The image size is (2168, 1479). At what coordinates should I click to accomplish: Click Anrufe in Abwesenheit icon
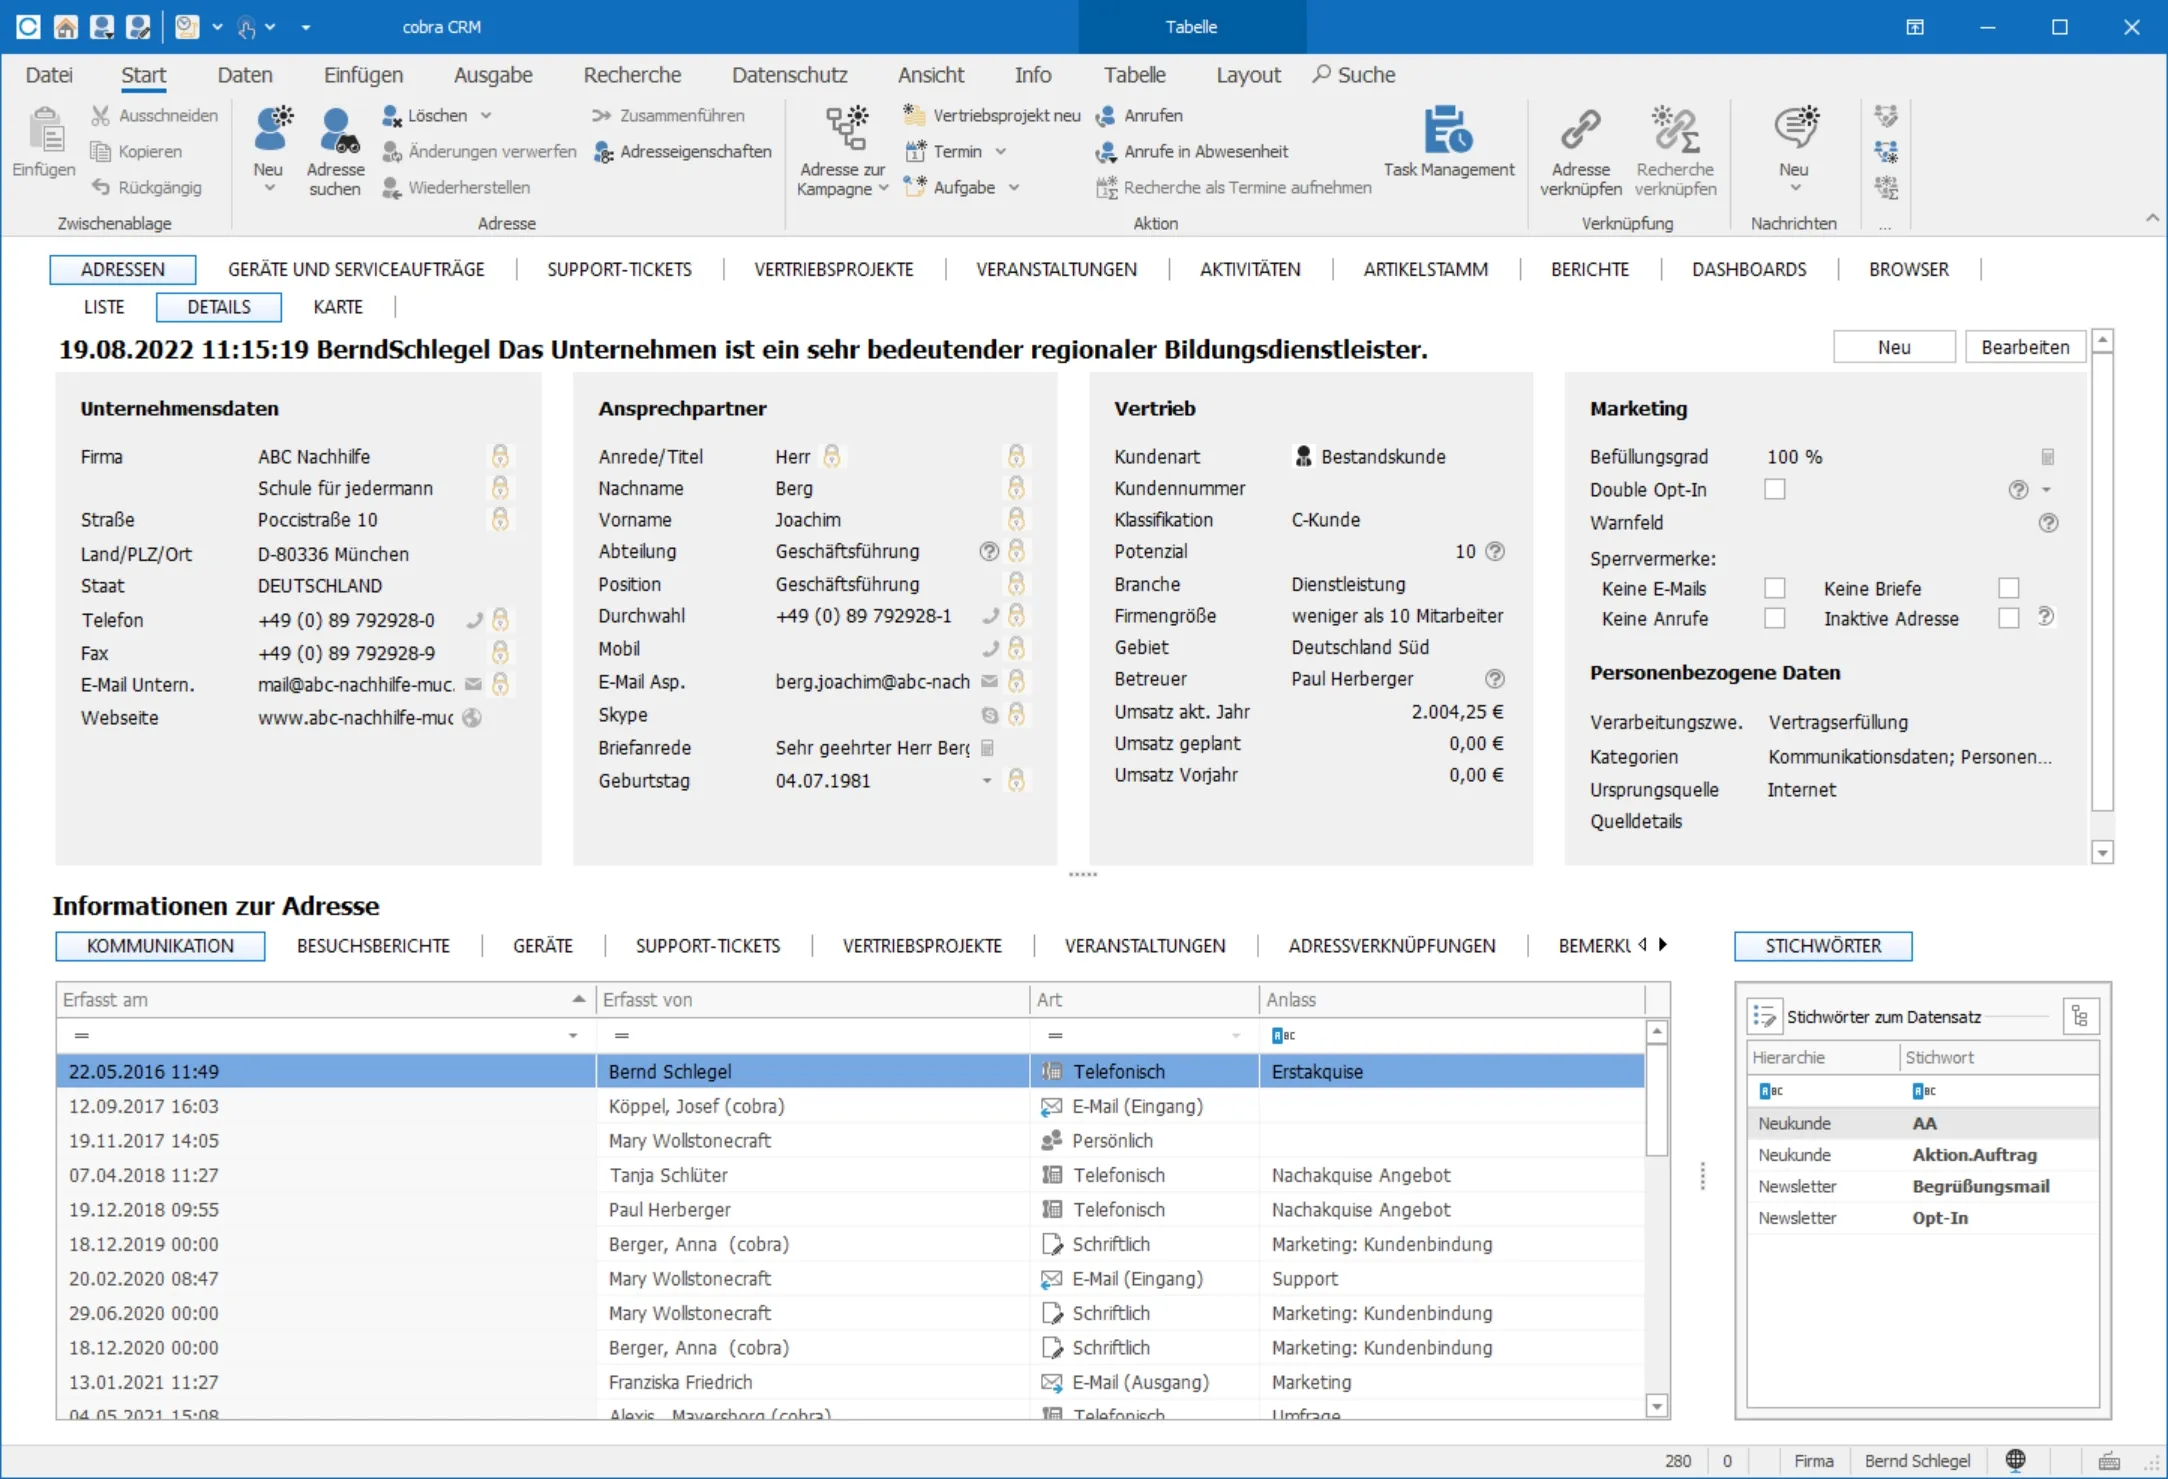point(1105,152)
